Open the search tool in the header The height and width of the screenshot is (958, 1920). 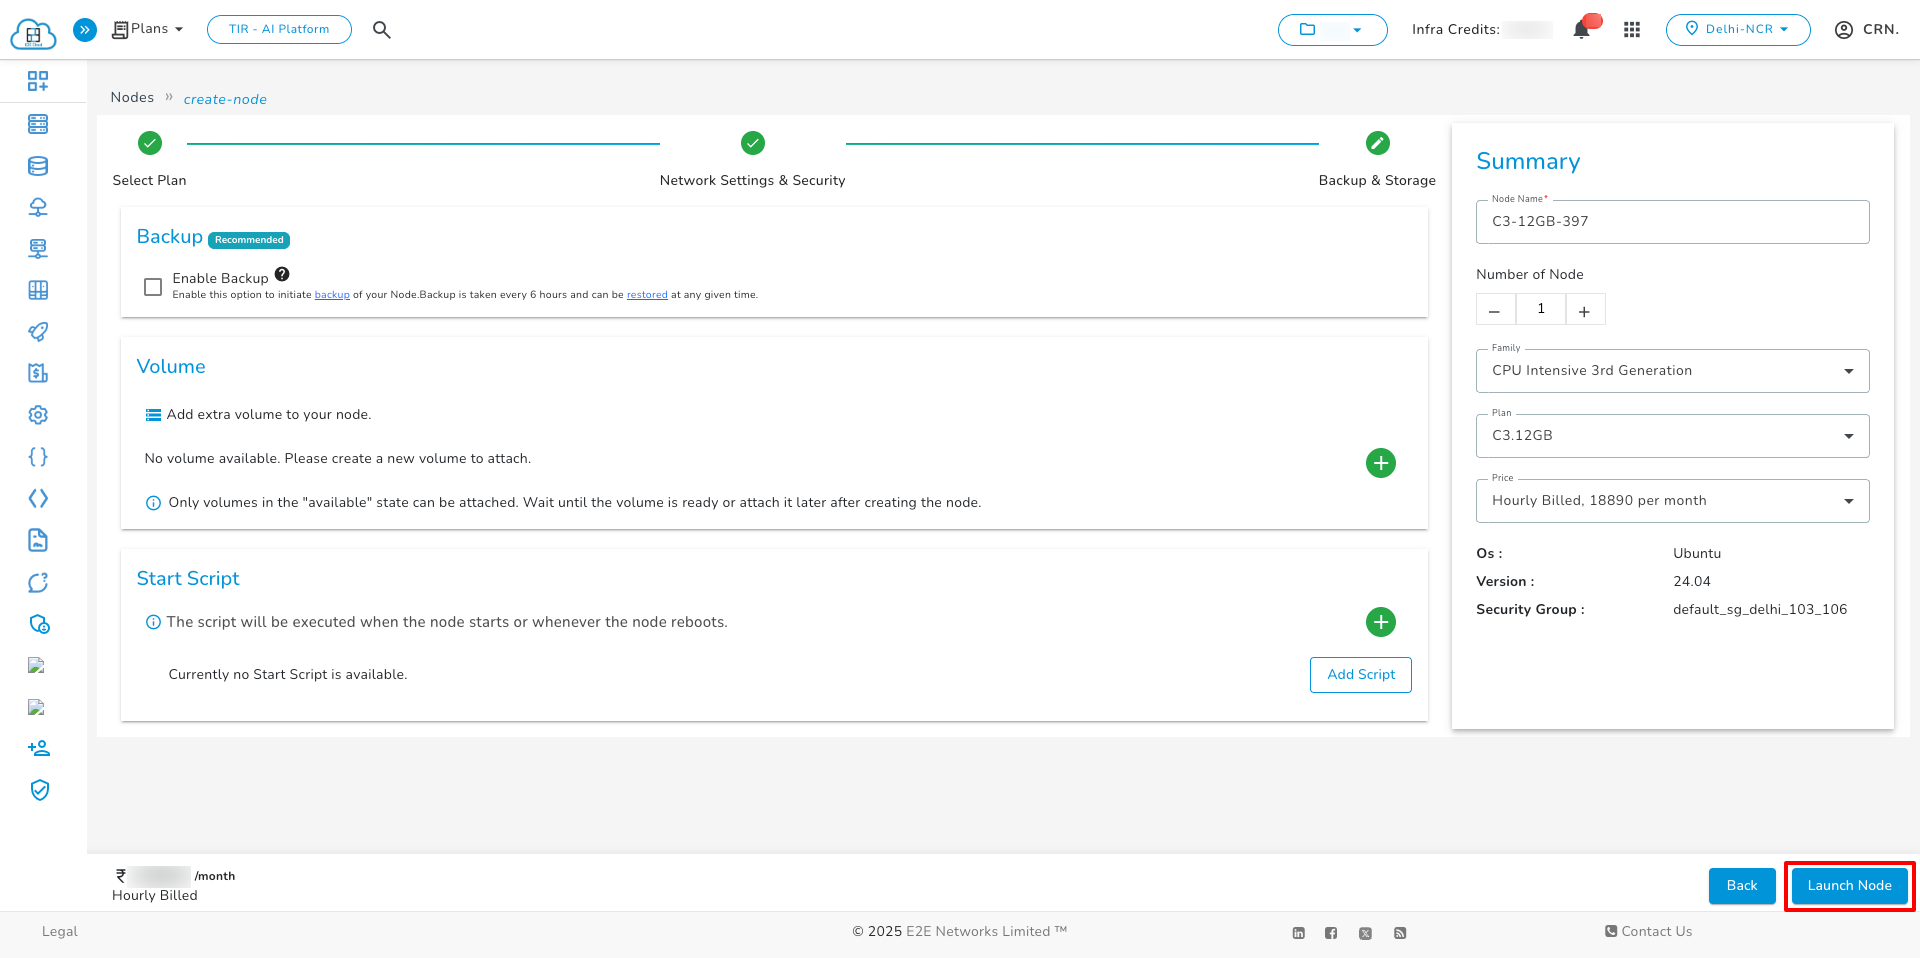382,29
